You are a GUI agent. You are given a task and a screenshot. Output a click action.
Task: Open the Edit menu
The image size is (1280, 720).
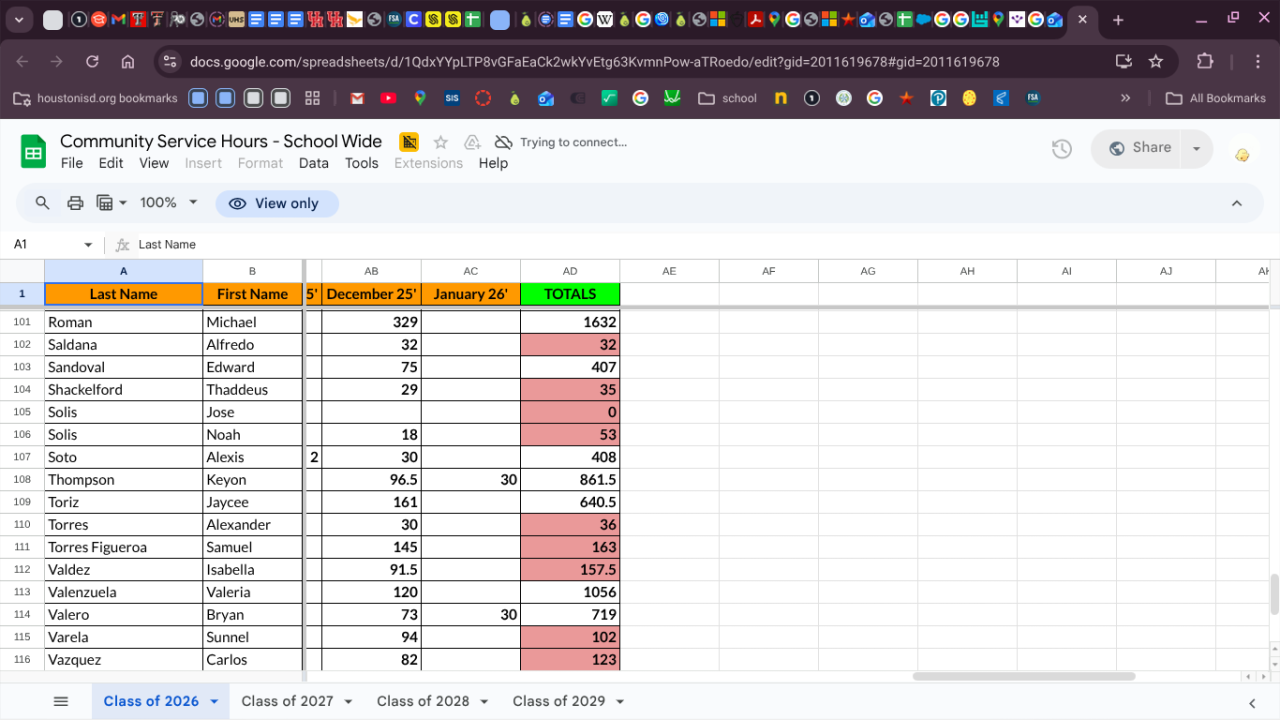(x=111, y=163)
